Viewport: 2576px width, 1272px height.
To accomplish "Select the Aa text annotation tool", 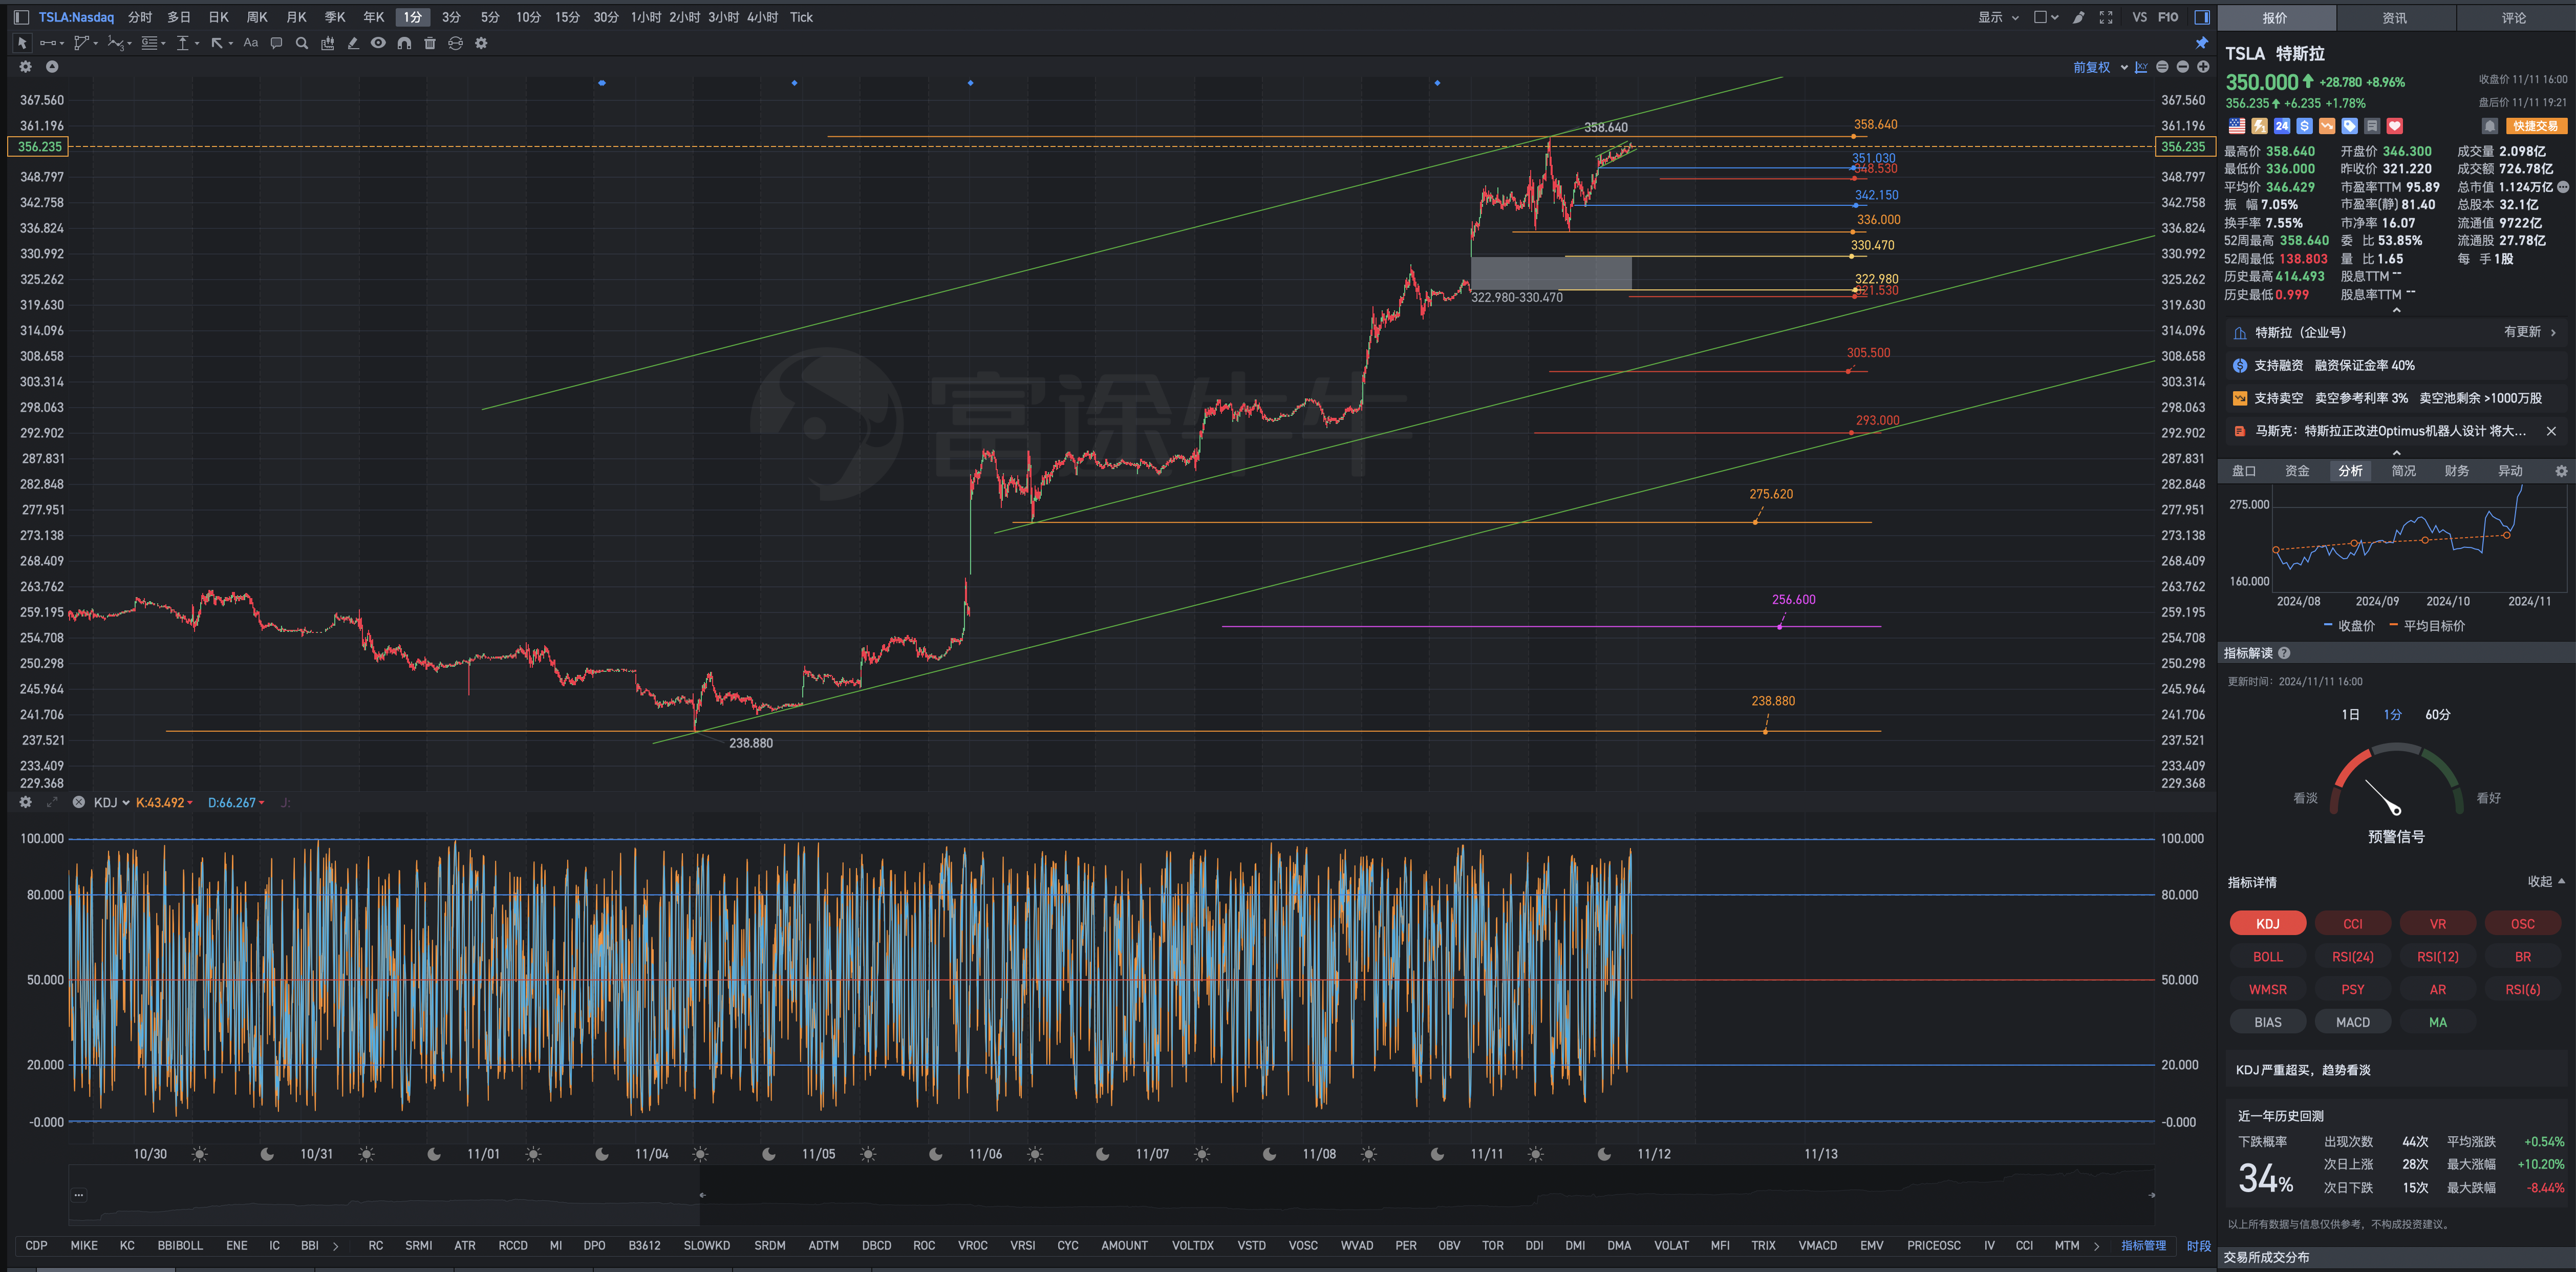I will (251, 43).
